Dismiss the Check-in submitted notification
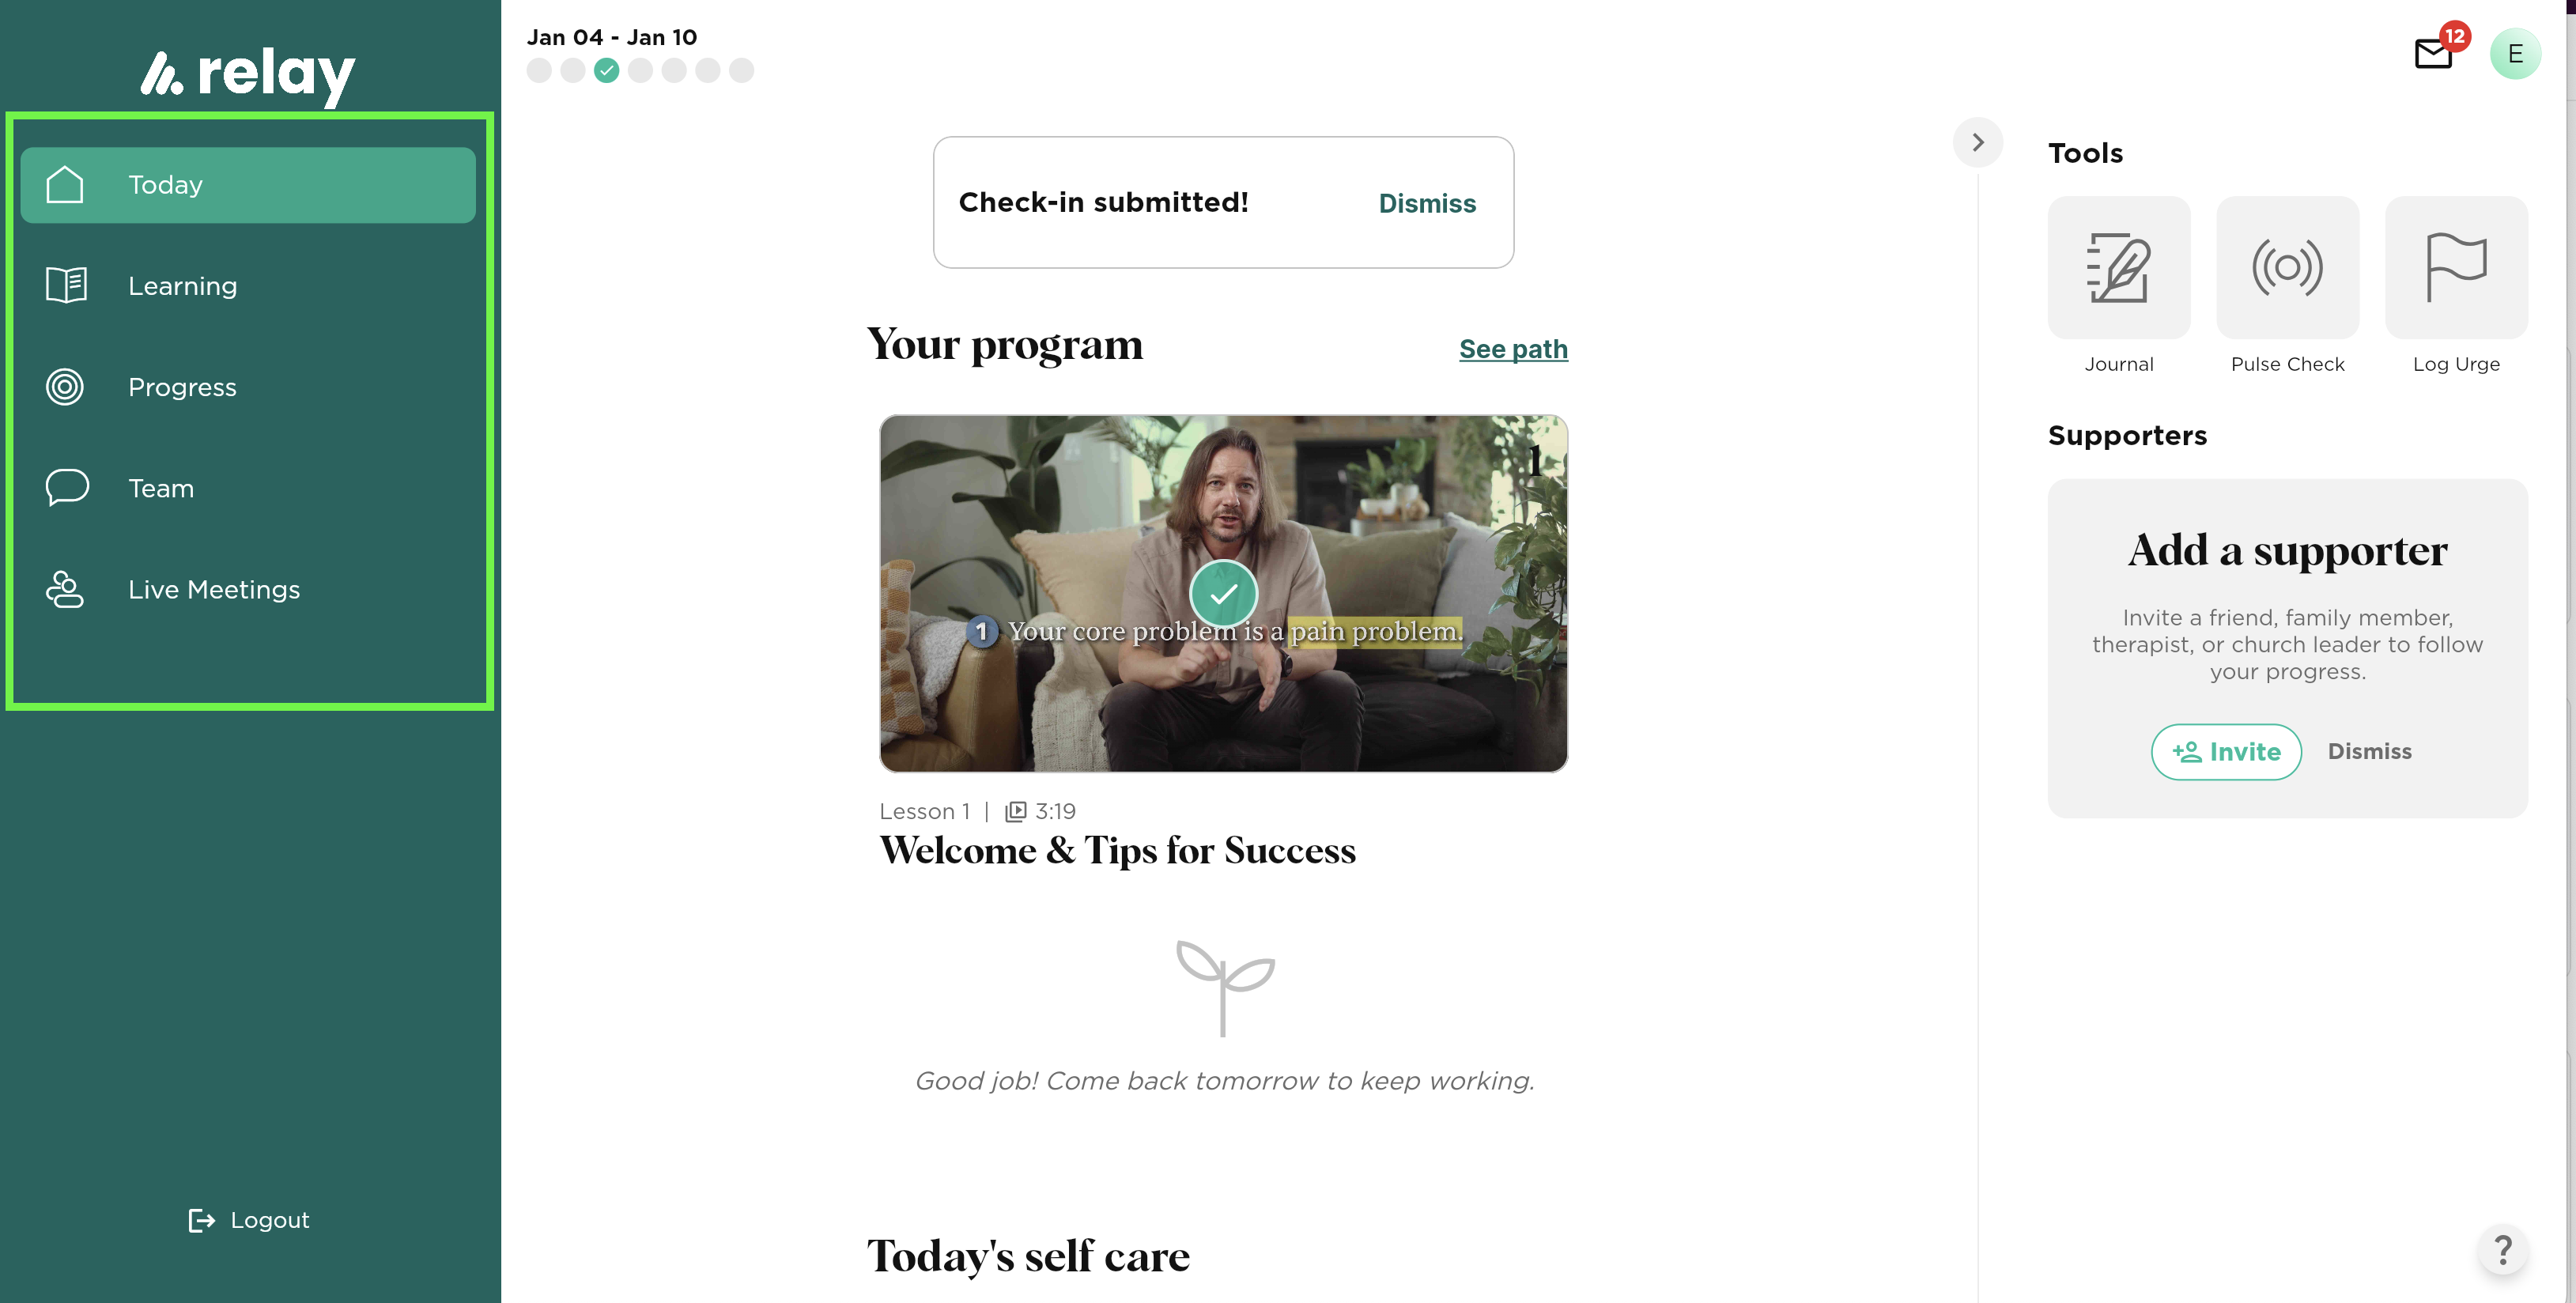Image resolution: width=2576 pixels, height=1303 pixels. [x=1426, y=203]
